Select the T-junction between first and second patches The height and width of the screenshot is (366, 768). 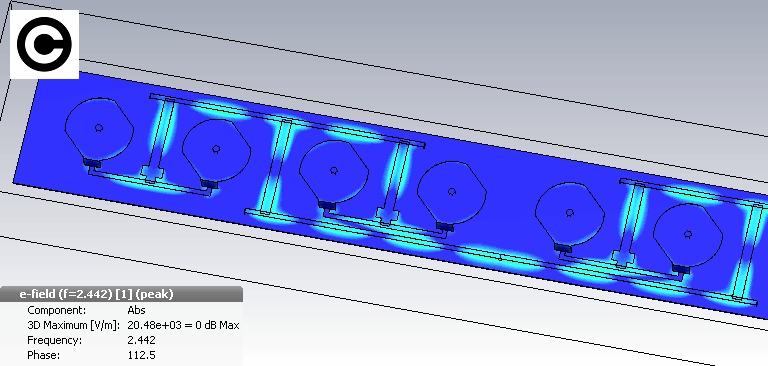(x=151, y=173)
